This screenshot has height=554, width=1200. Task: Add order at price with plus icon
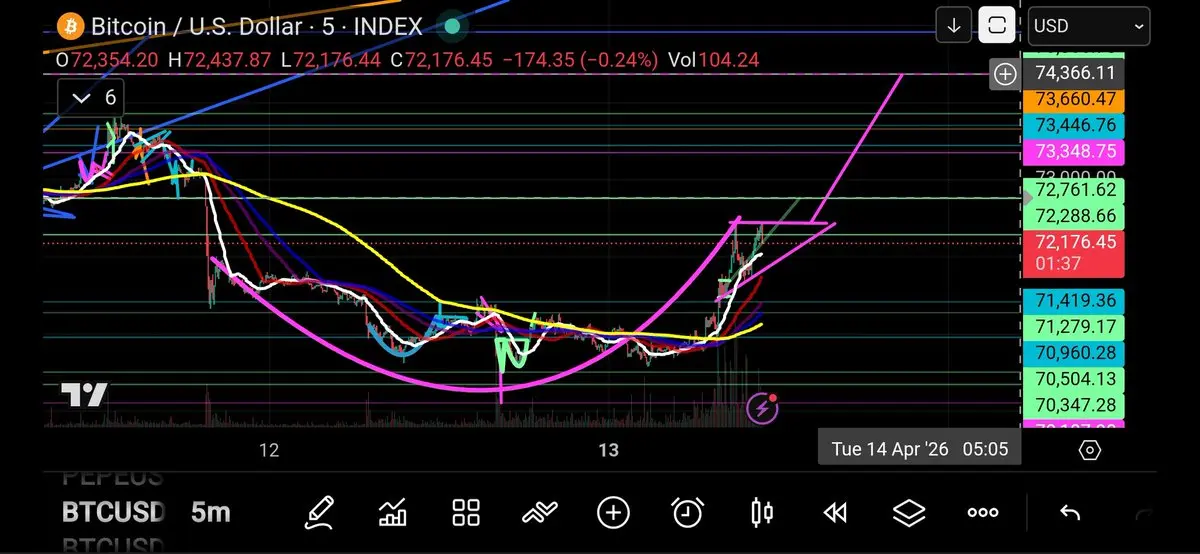tap(1005, 73)
